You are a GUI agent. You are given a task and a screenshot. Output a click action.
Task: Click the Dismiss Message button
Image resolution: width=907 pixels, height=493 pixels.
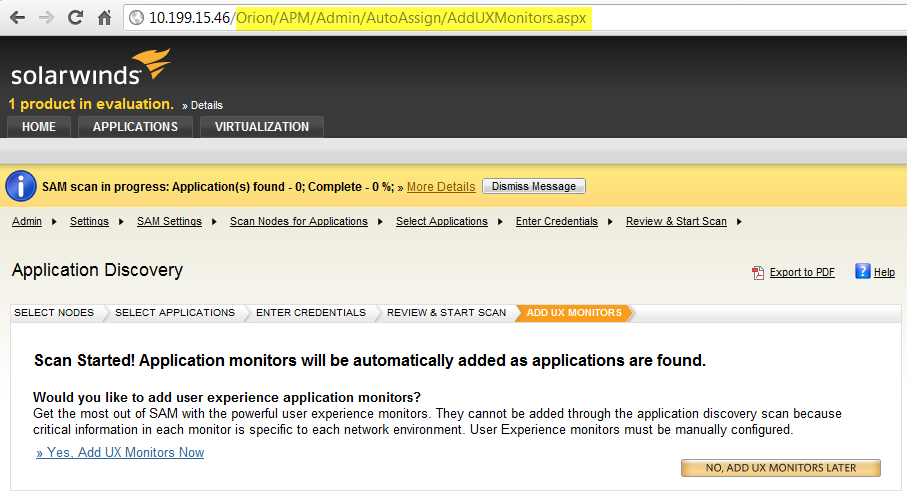tap(533, 186)
